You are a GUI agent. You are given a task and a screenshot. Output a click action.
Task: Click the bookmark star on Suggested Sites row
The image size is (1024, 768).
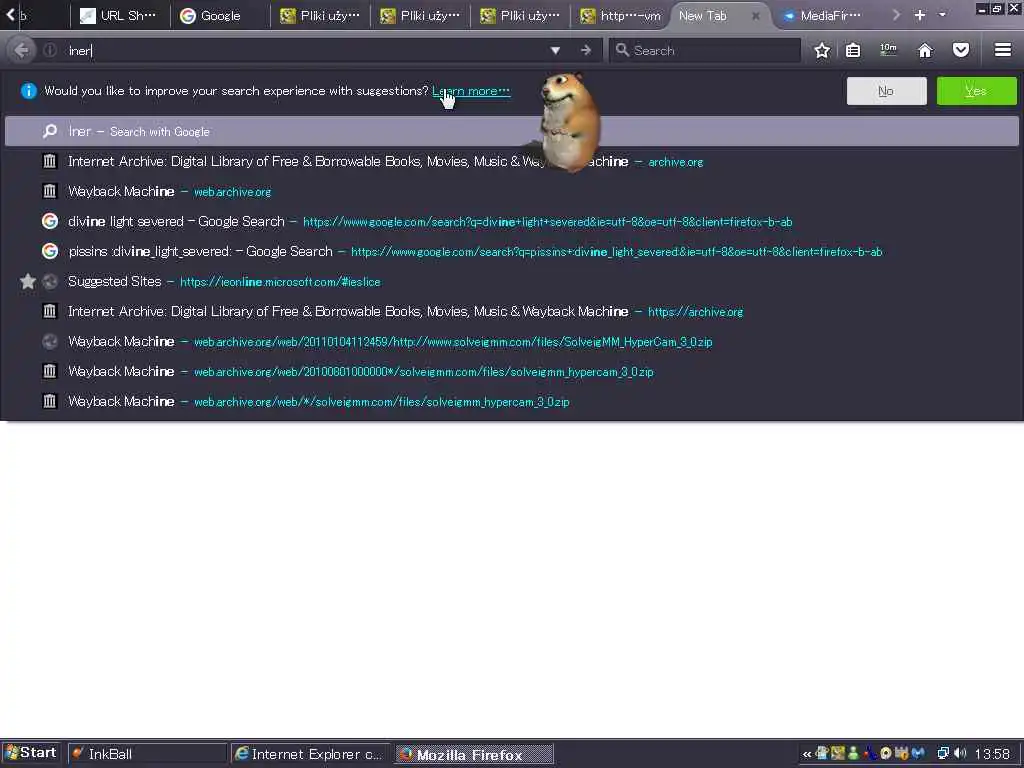coord(27,281)
